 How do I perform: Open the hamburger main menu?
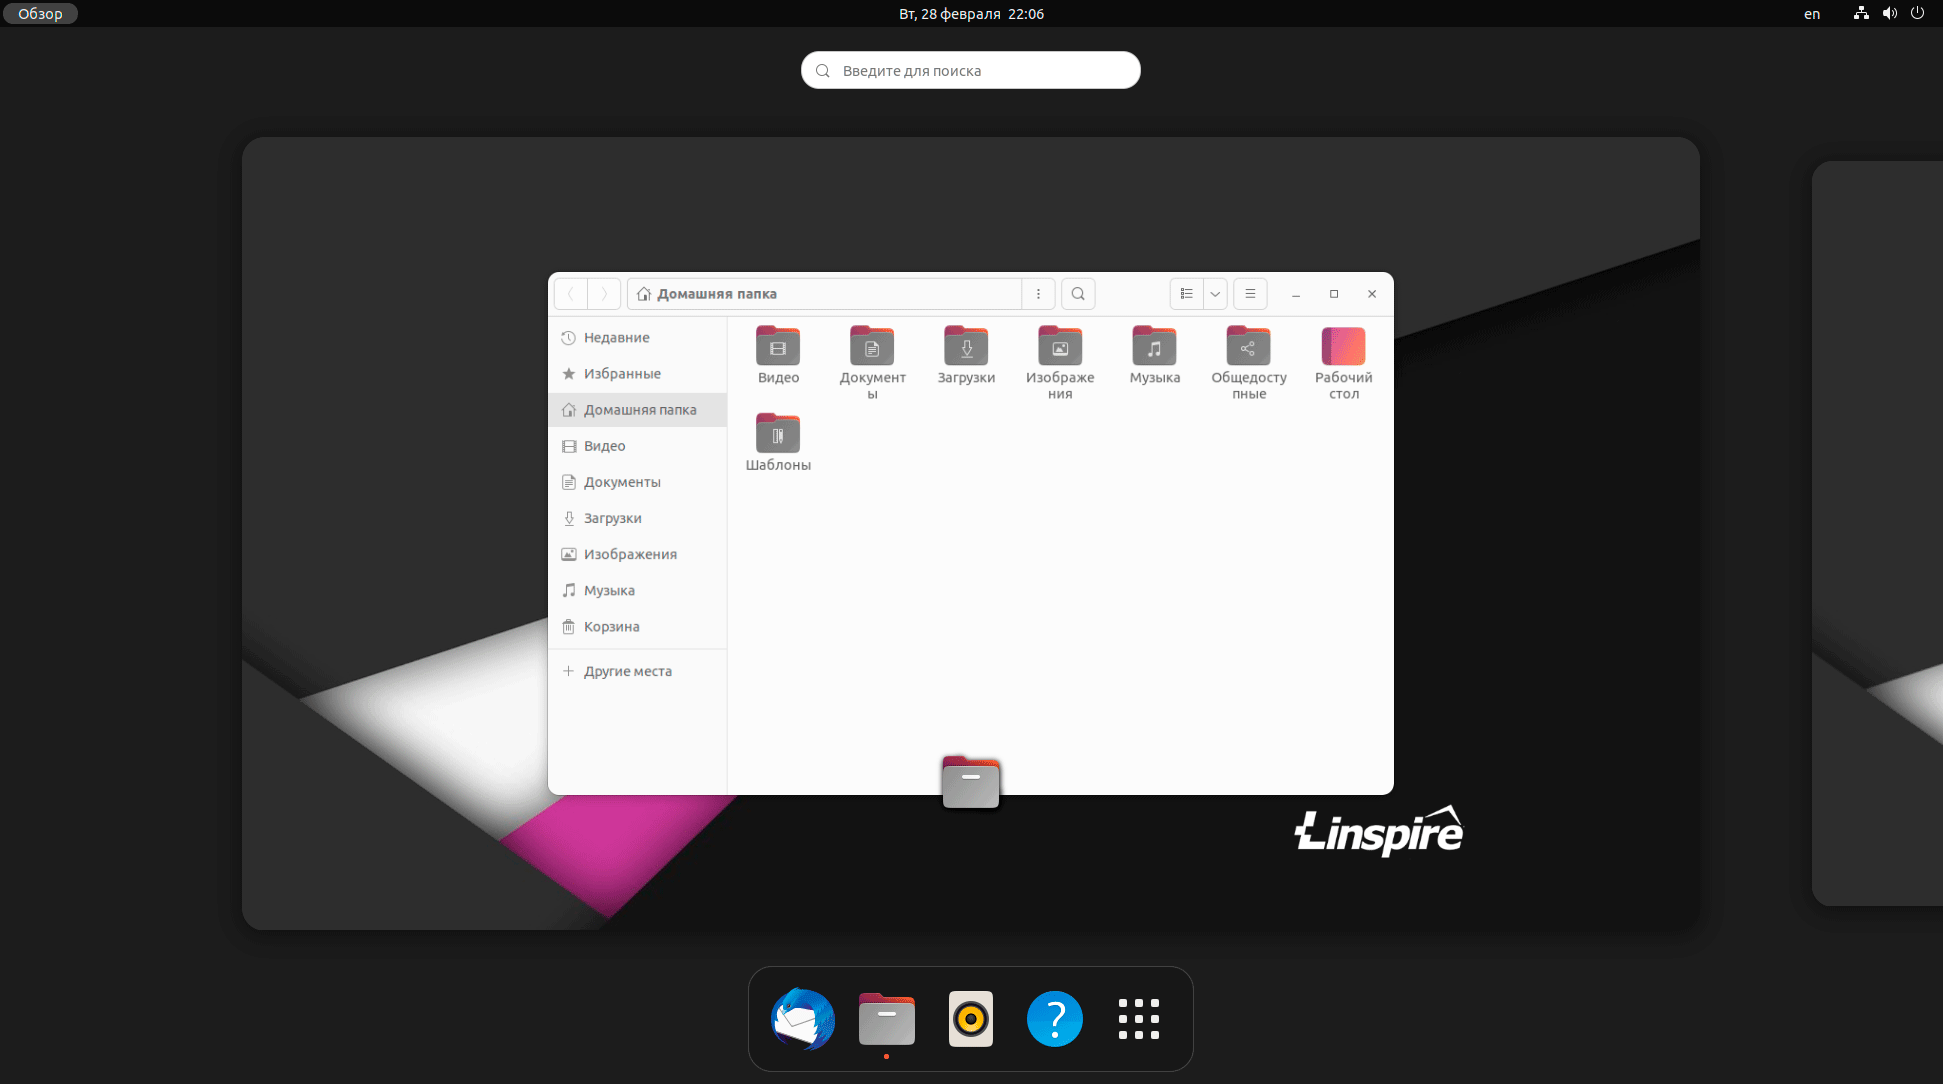[1250, 294]
